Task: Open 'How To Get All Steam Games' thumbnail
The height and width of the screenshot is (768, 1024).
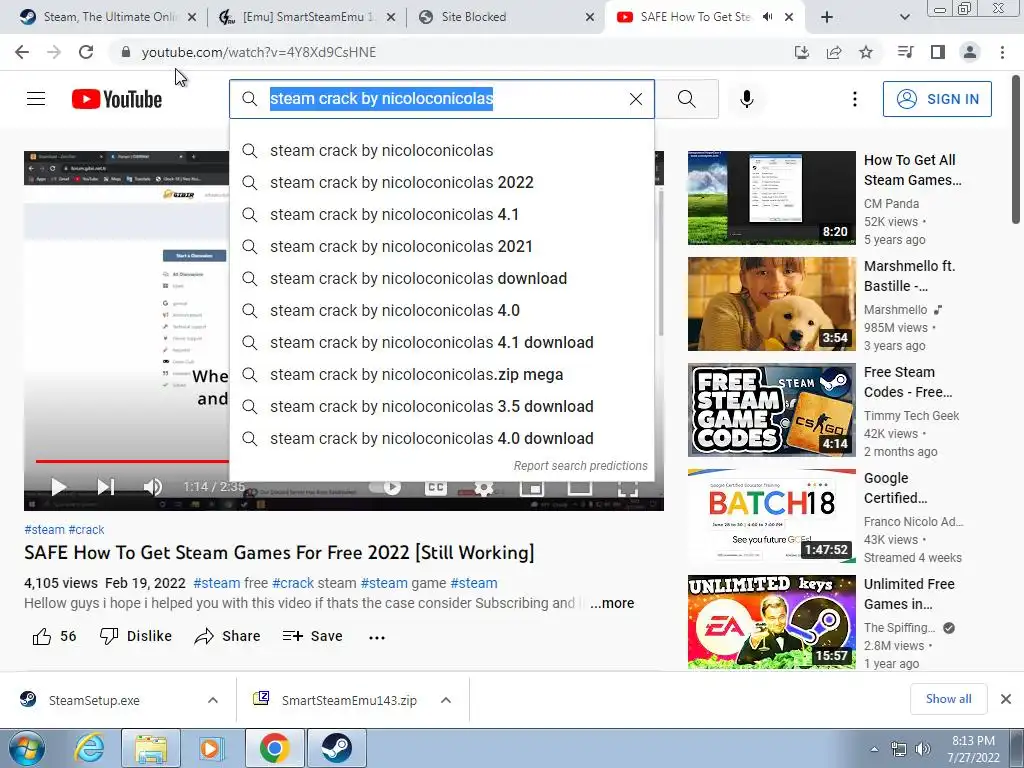Action: tap(772, 198)
